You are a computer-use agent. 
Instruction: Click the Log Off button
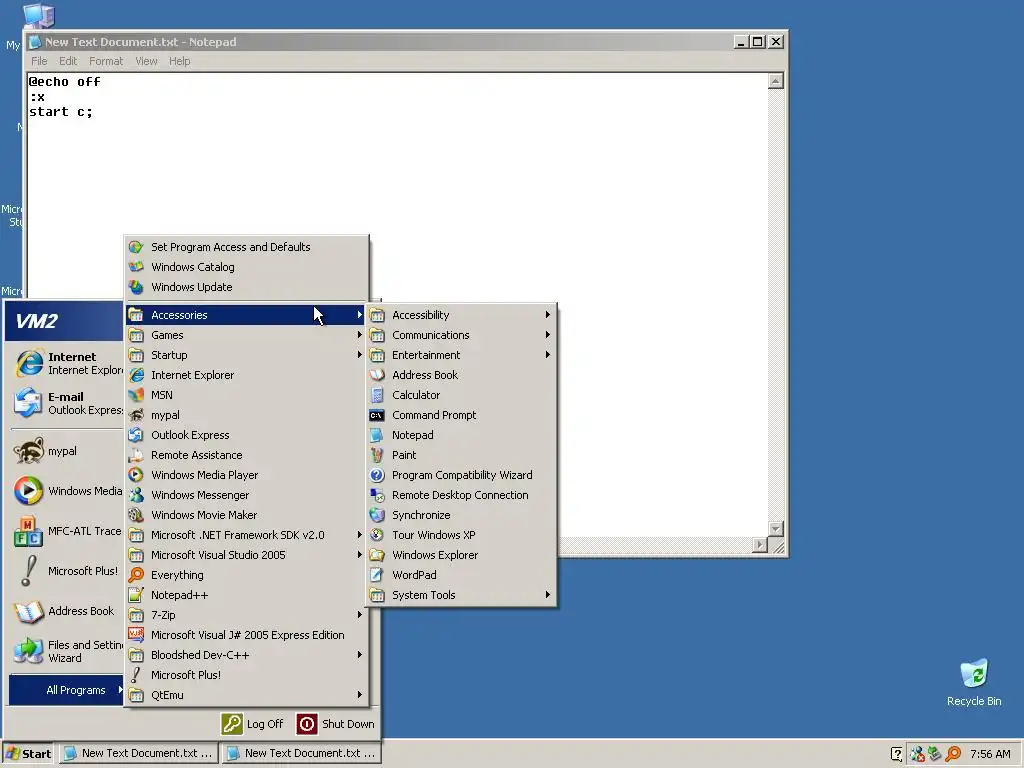(x=252, y=724)
